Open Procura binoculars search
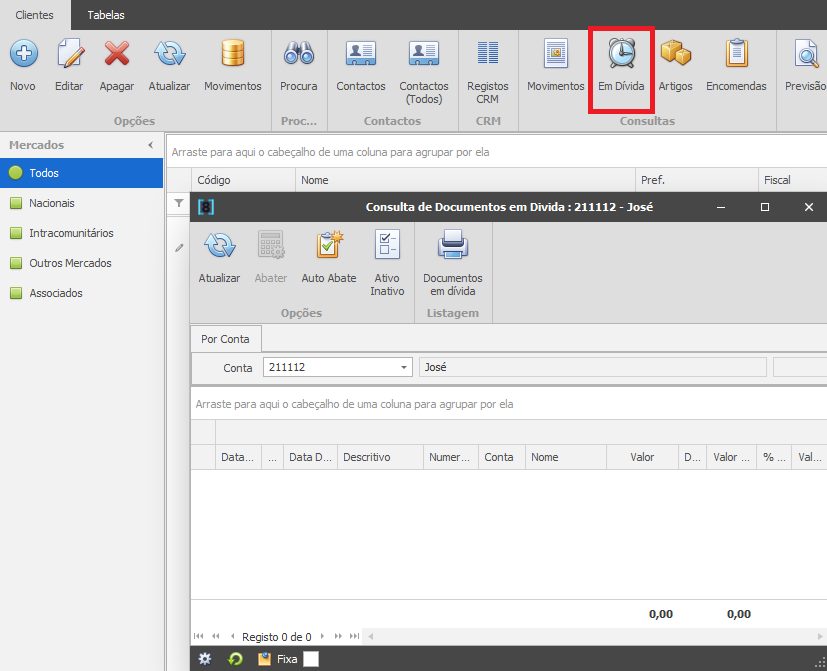Screen dimensions: 827x671 [x=299, y=54]
